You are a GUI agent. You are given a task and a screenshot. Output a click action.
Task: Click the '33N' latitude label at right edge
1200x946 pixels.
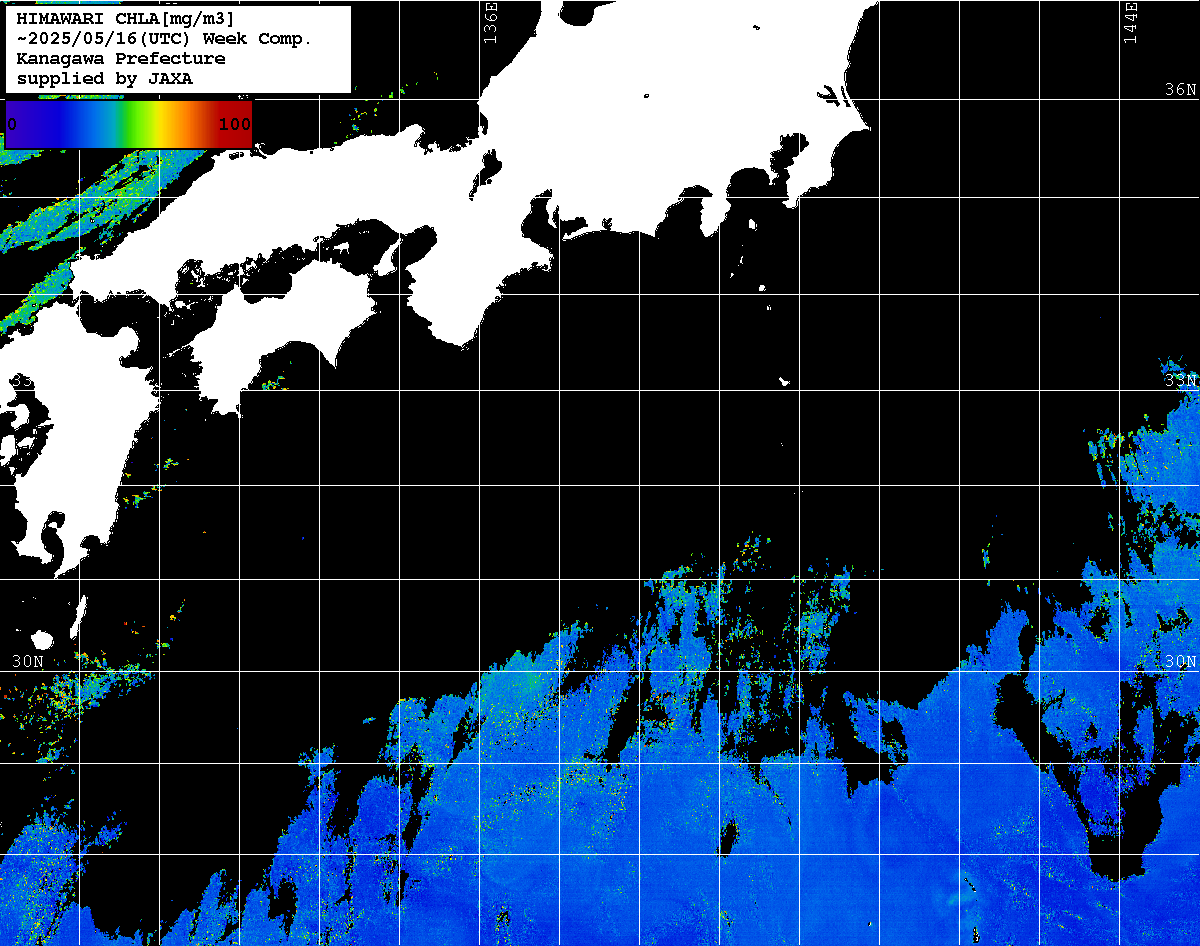1181,381
